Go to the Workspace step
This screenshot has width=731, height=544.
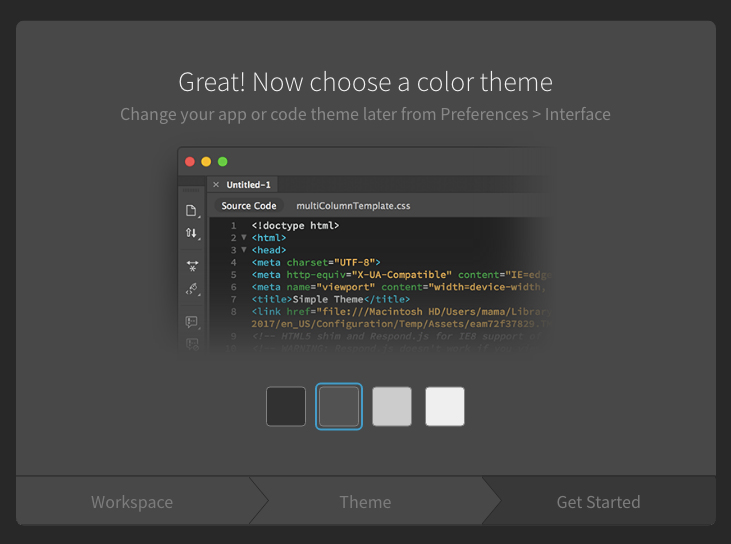pos(132,502)
